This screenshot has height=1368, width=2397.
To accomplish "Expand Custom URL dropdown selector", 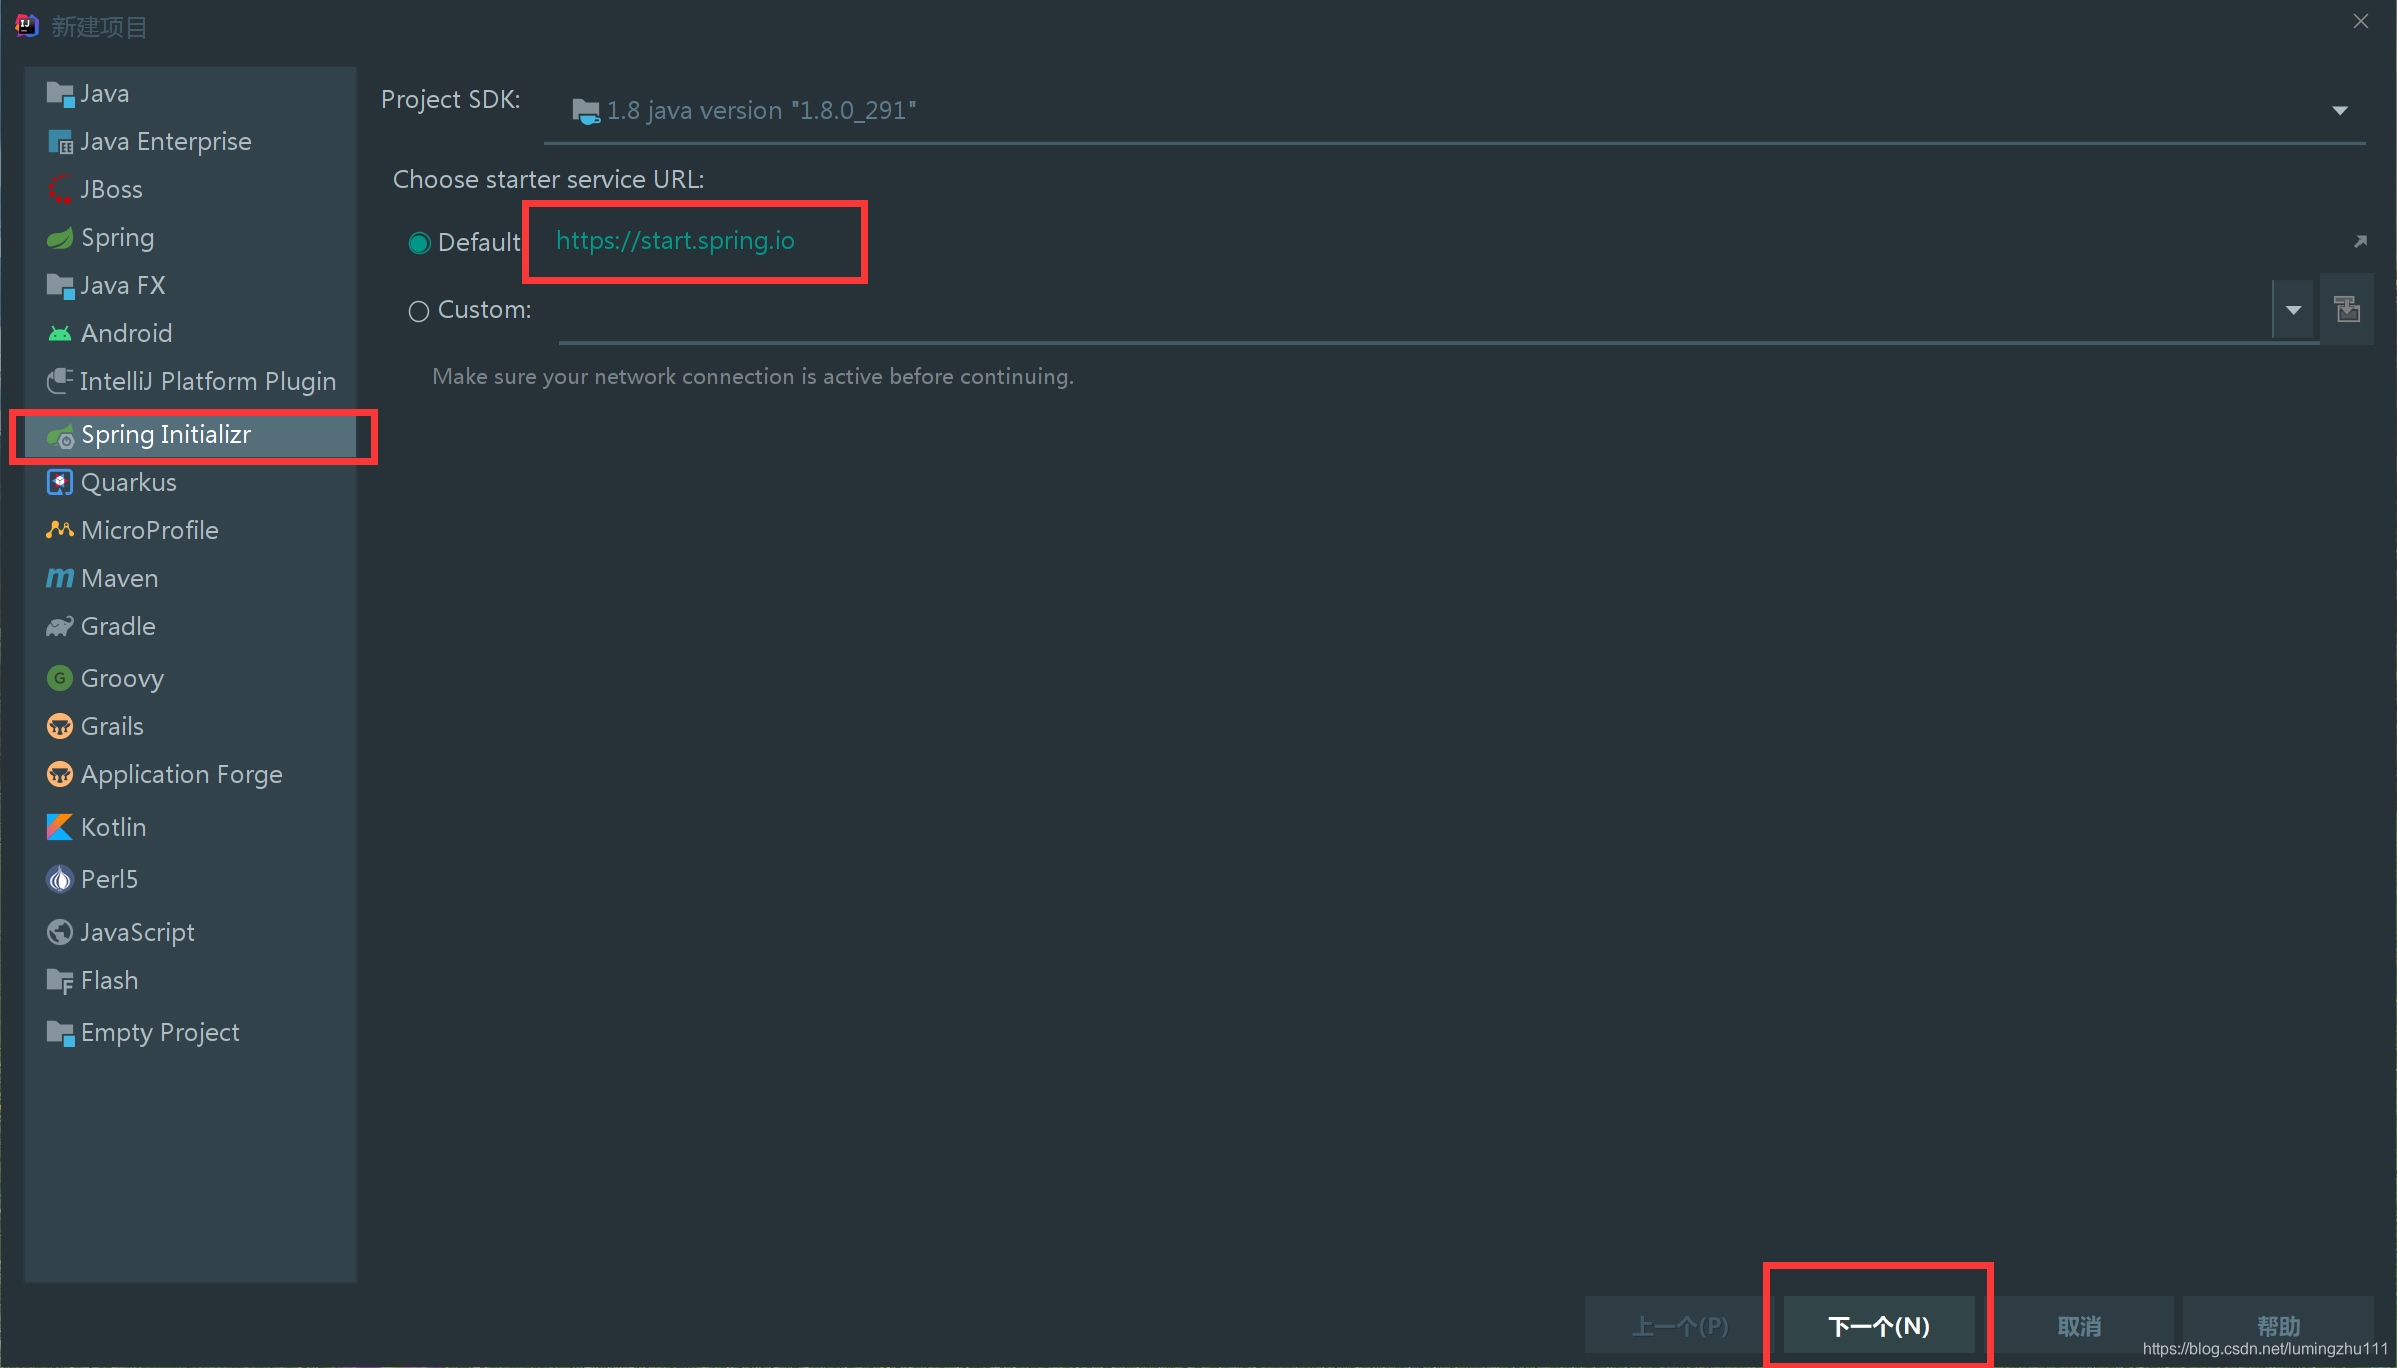I will [2293, 308].
